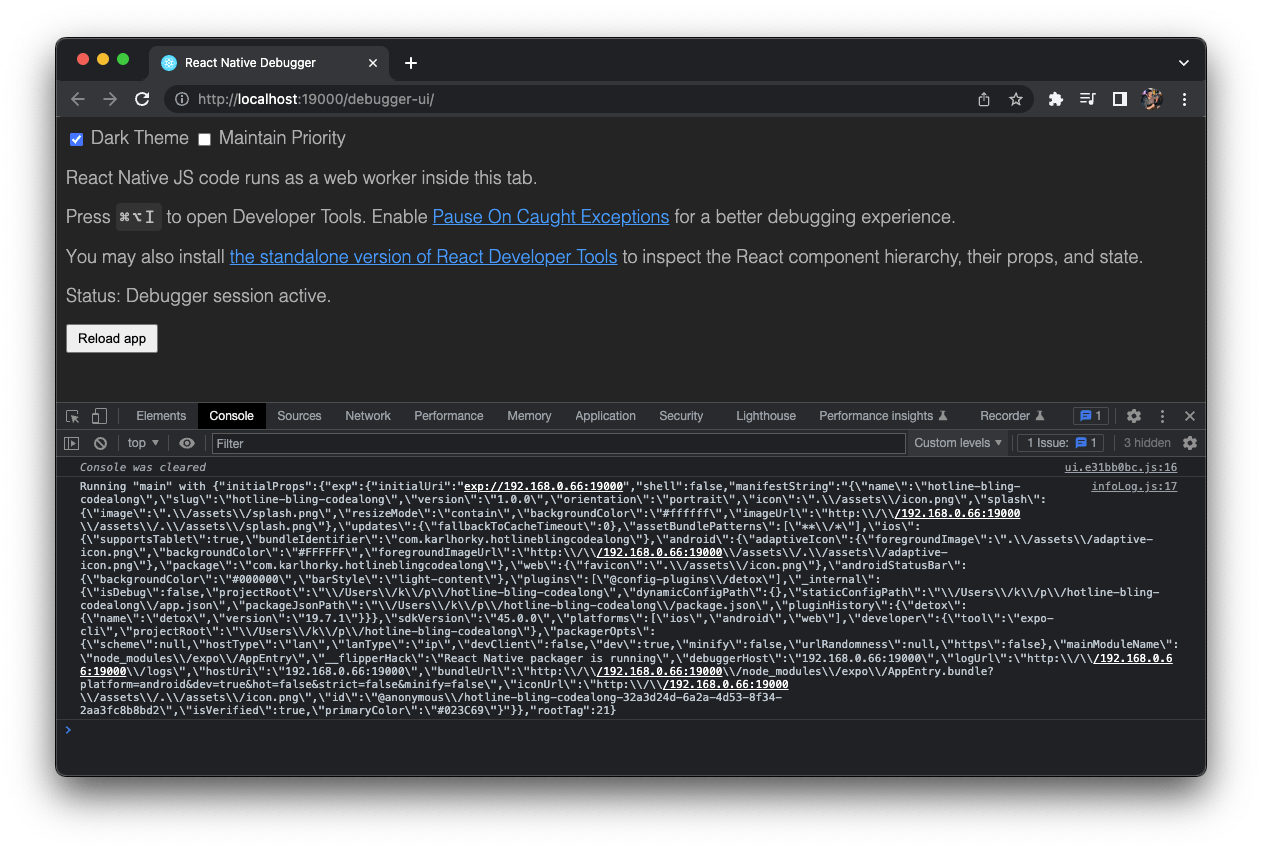Open the Chrome extensions puzzle icon

pos(1055,99)
